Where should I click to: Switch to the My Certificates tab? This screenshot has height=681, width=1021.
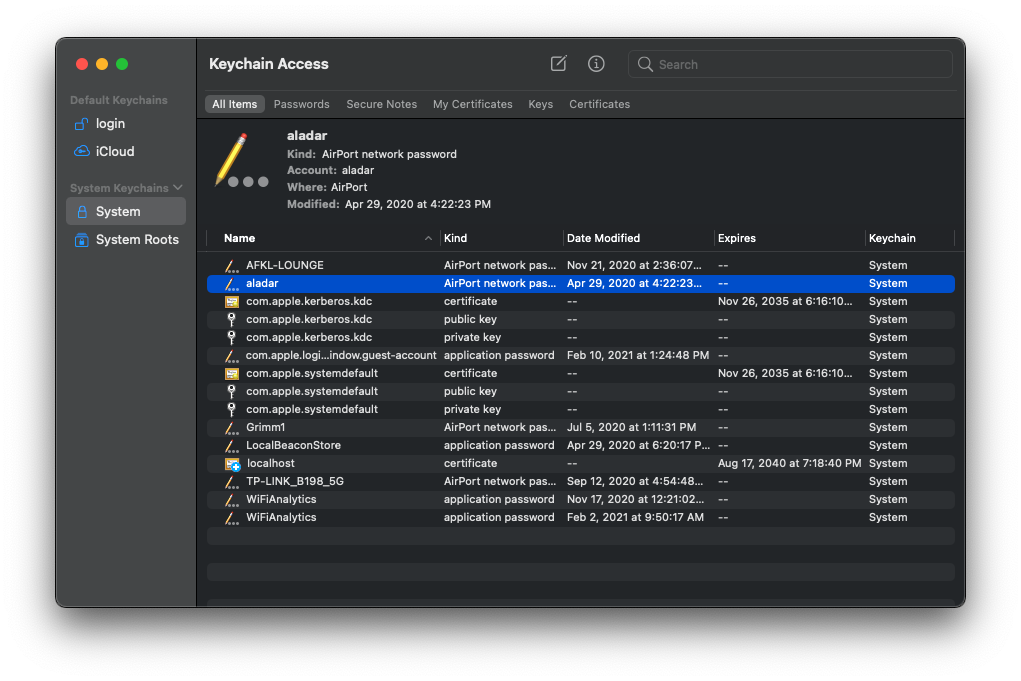472,104
